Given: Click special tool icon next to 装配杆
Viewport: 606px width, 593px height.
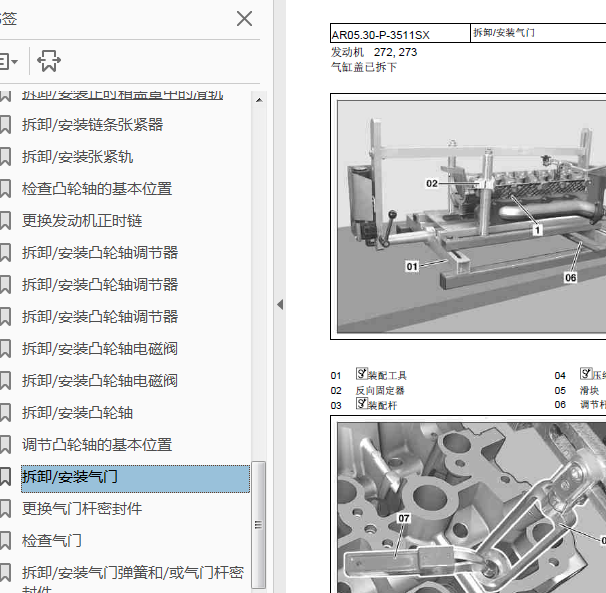Looking at the screenshot, I should (362, 404).
